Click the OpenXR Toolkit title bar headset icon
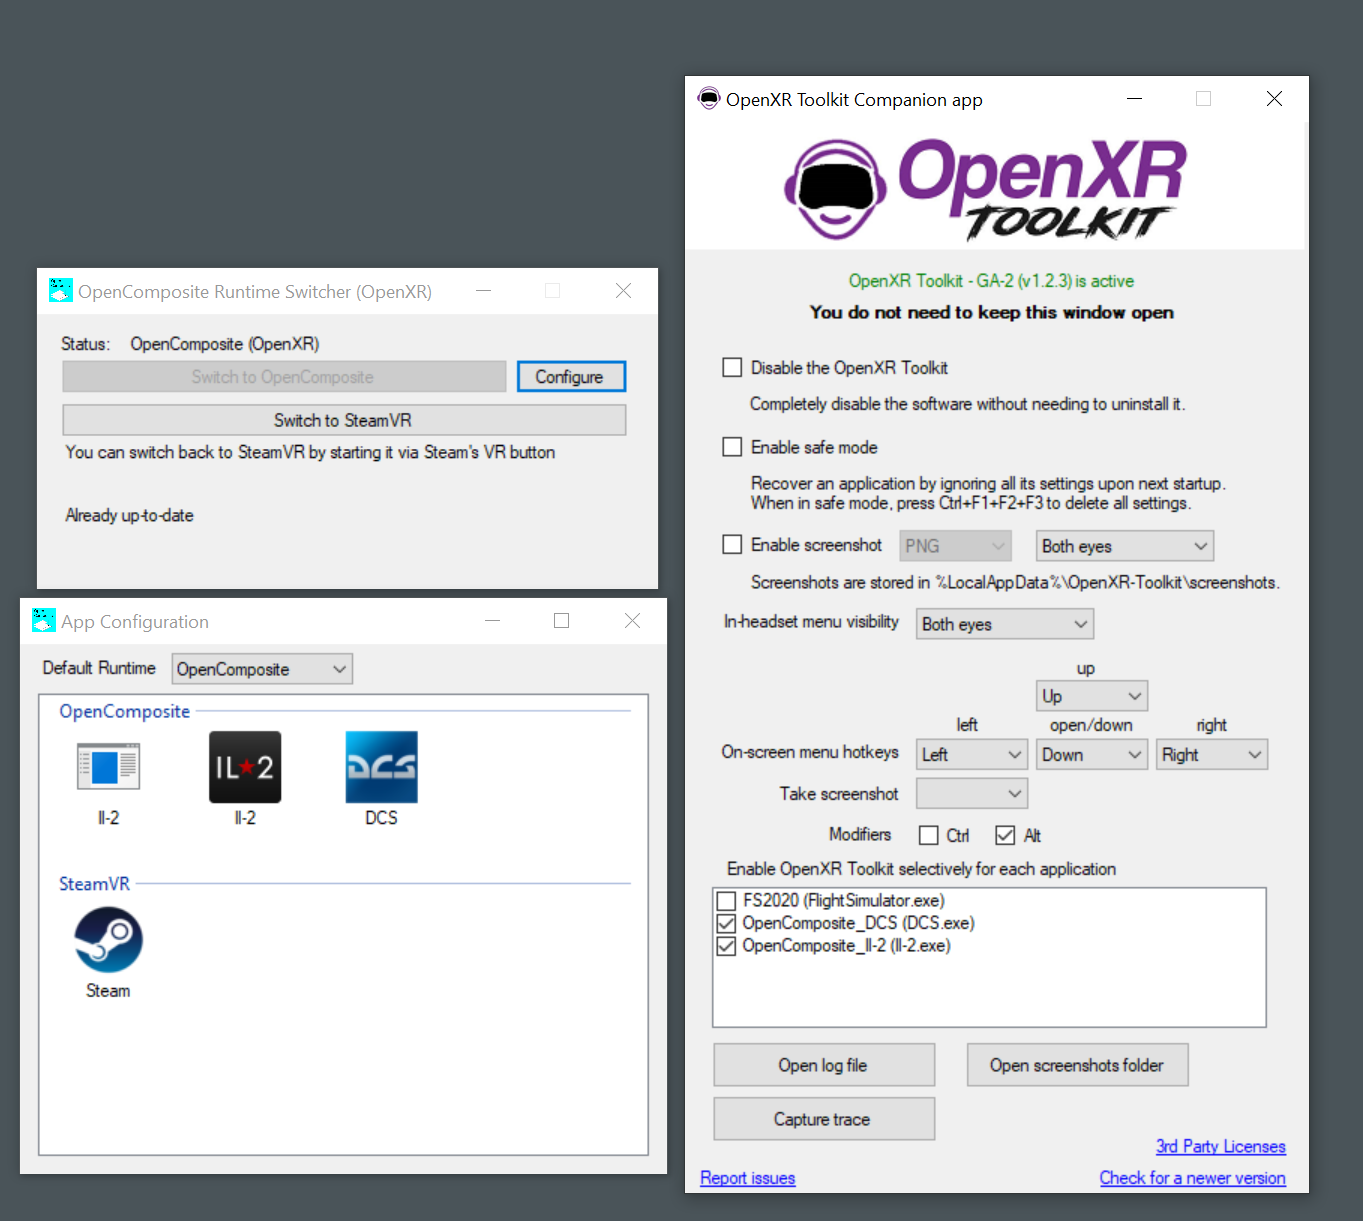The width and height of the screenshot is (1363, 1221). pyautogui.click(x=709, y=99)
